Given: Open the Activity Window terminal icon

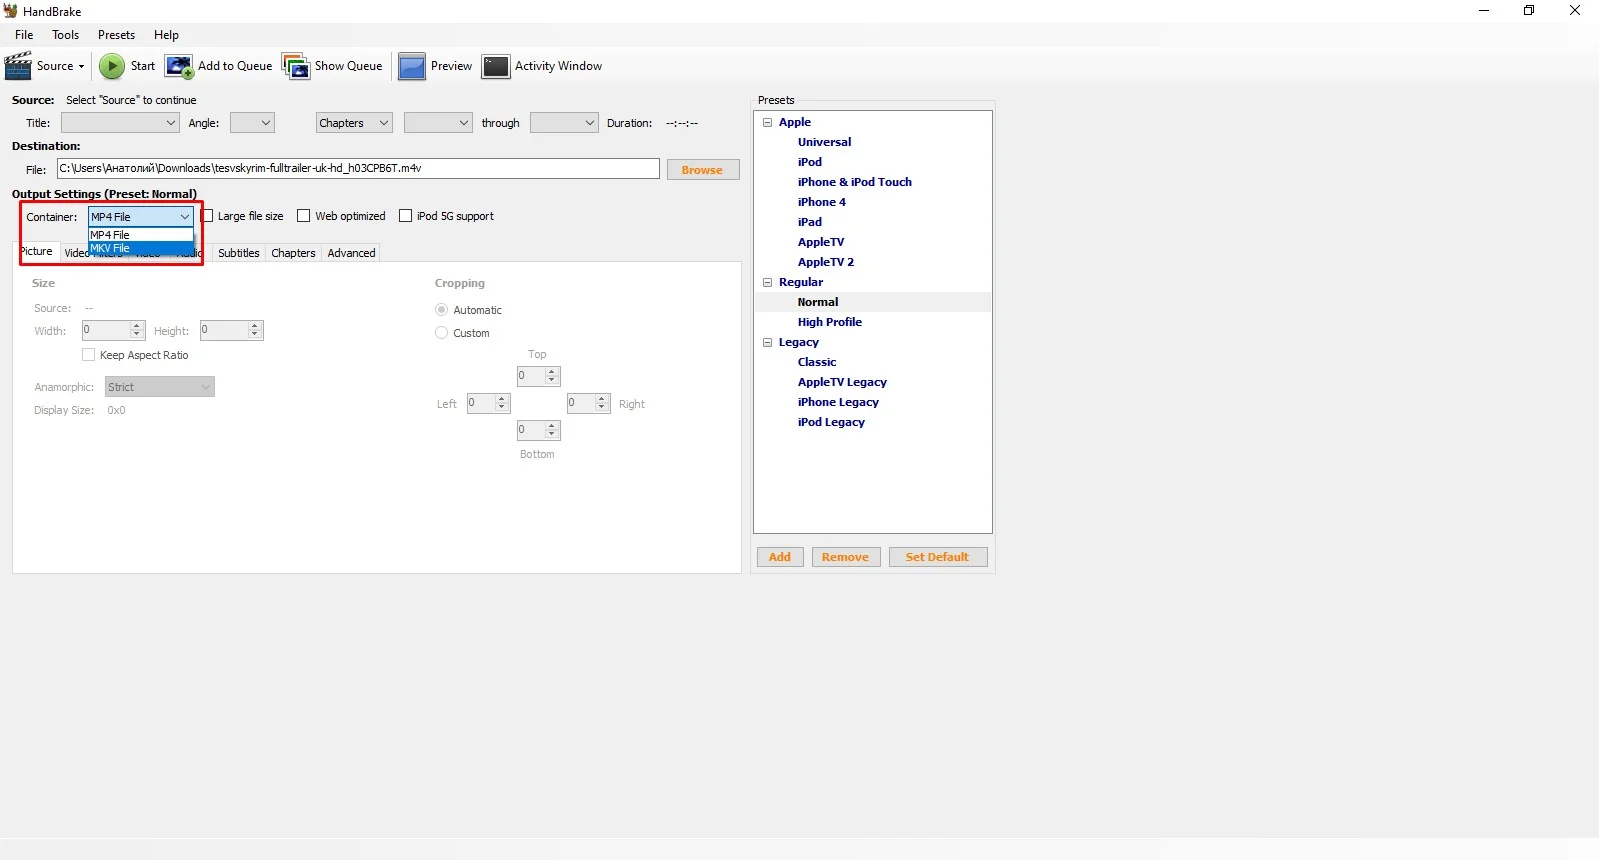Looking at the screenshot, I should pos(496,66).
